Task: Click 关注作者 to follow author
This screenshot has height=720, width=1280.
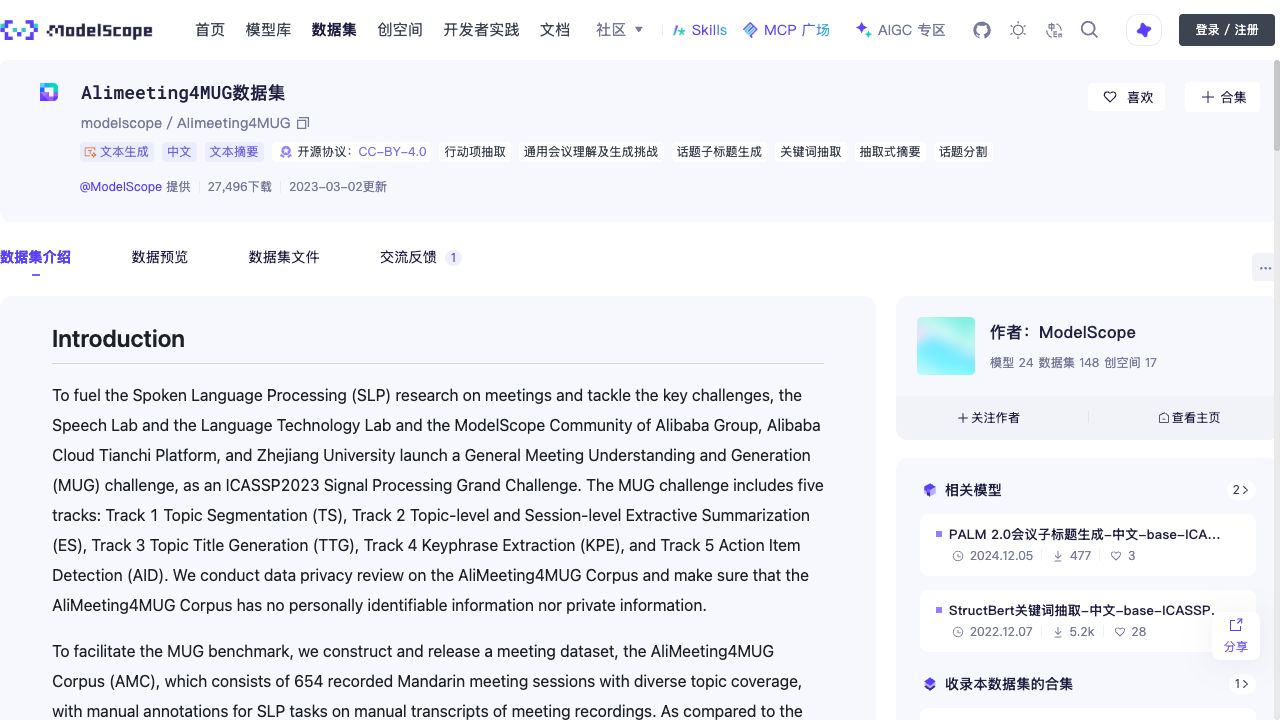Action: (x=989, y=418)
